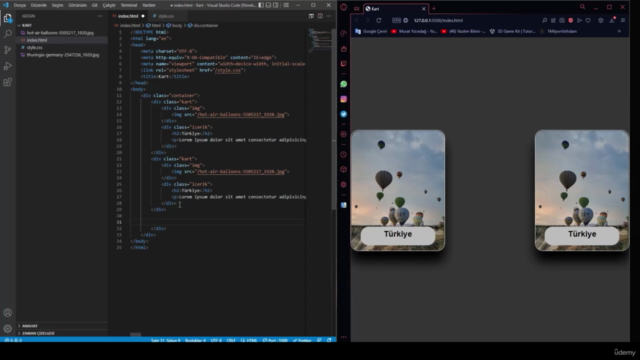
Task: Open the browser easy setup menu icon
Action: (x=623, y=20)
